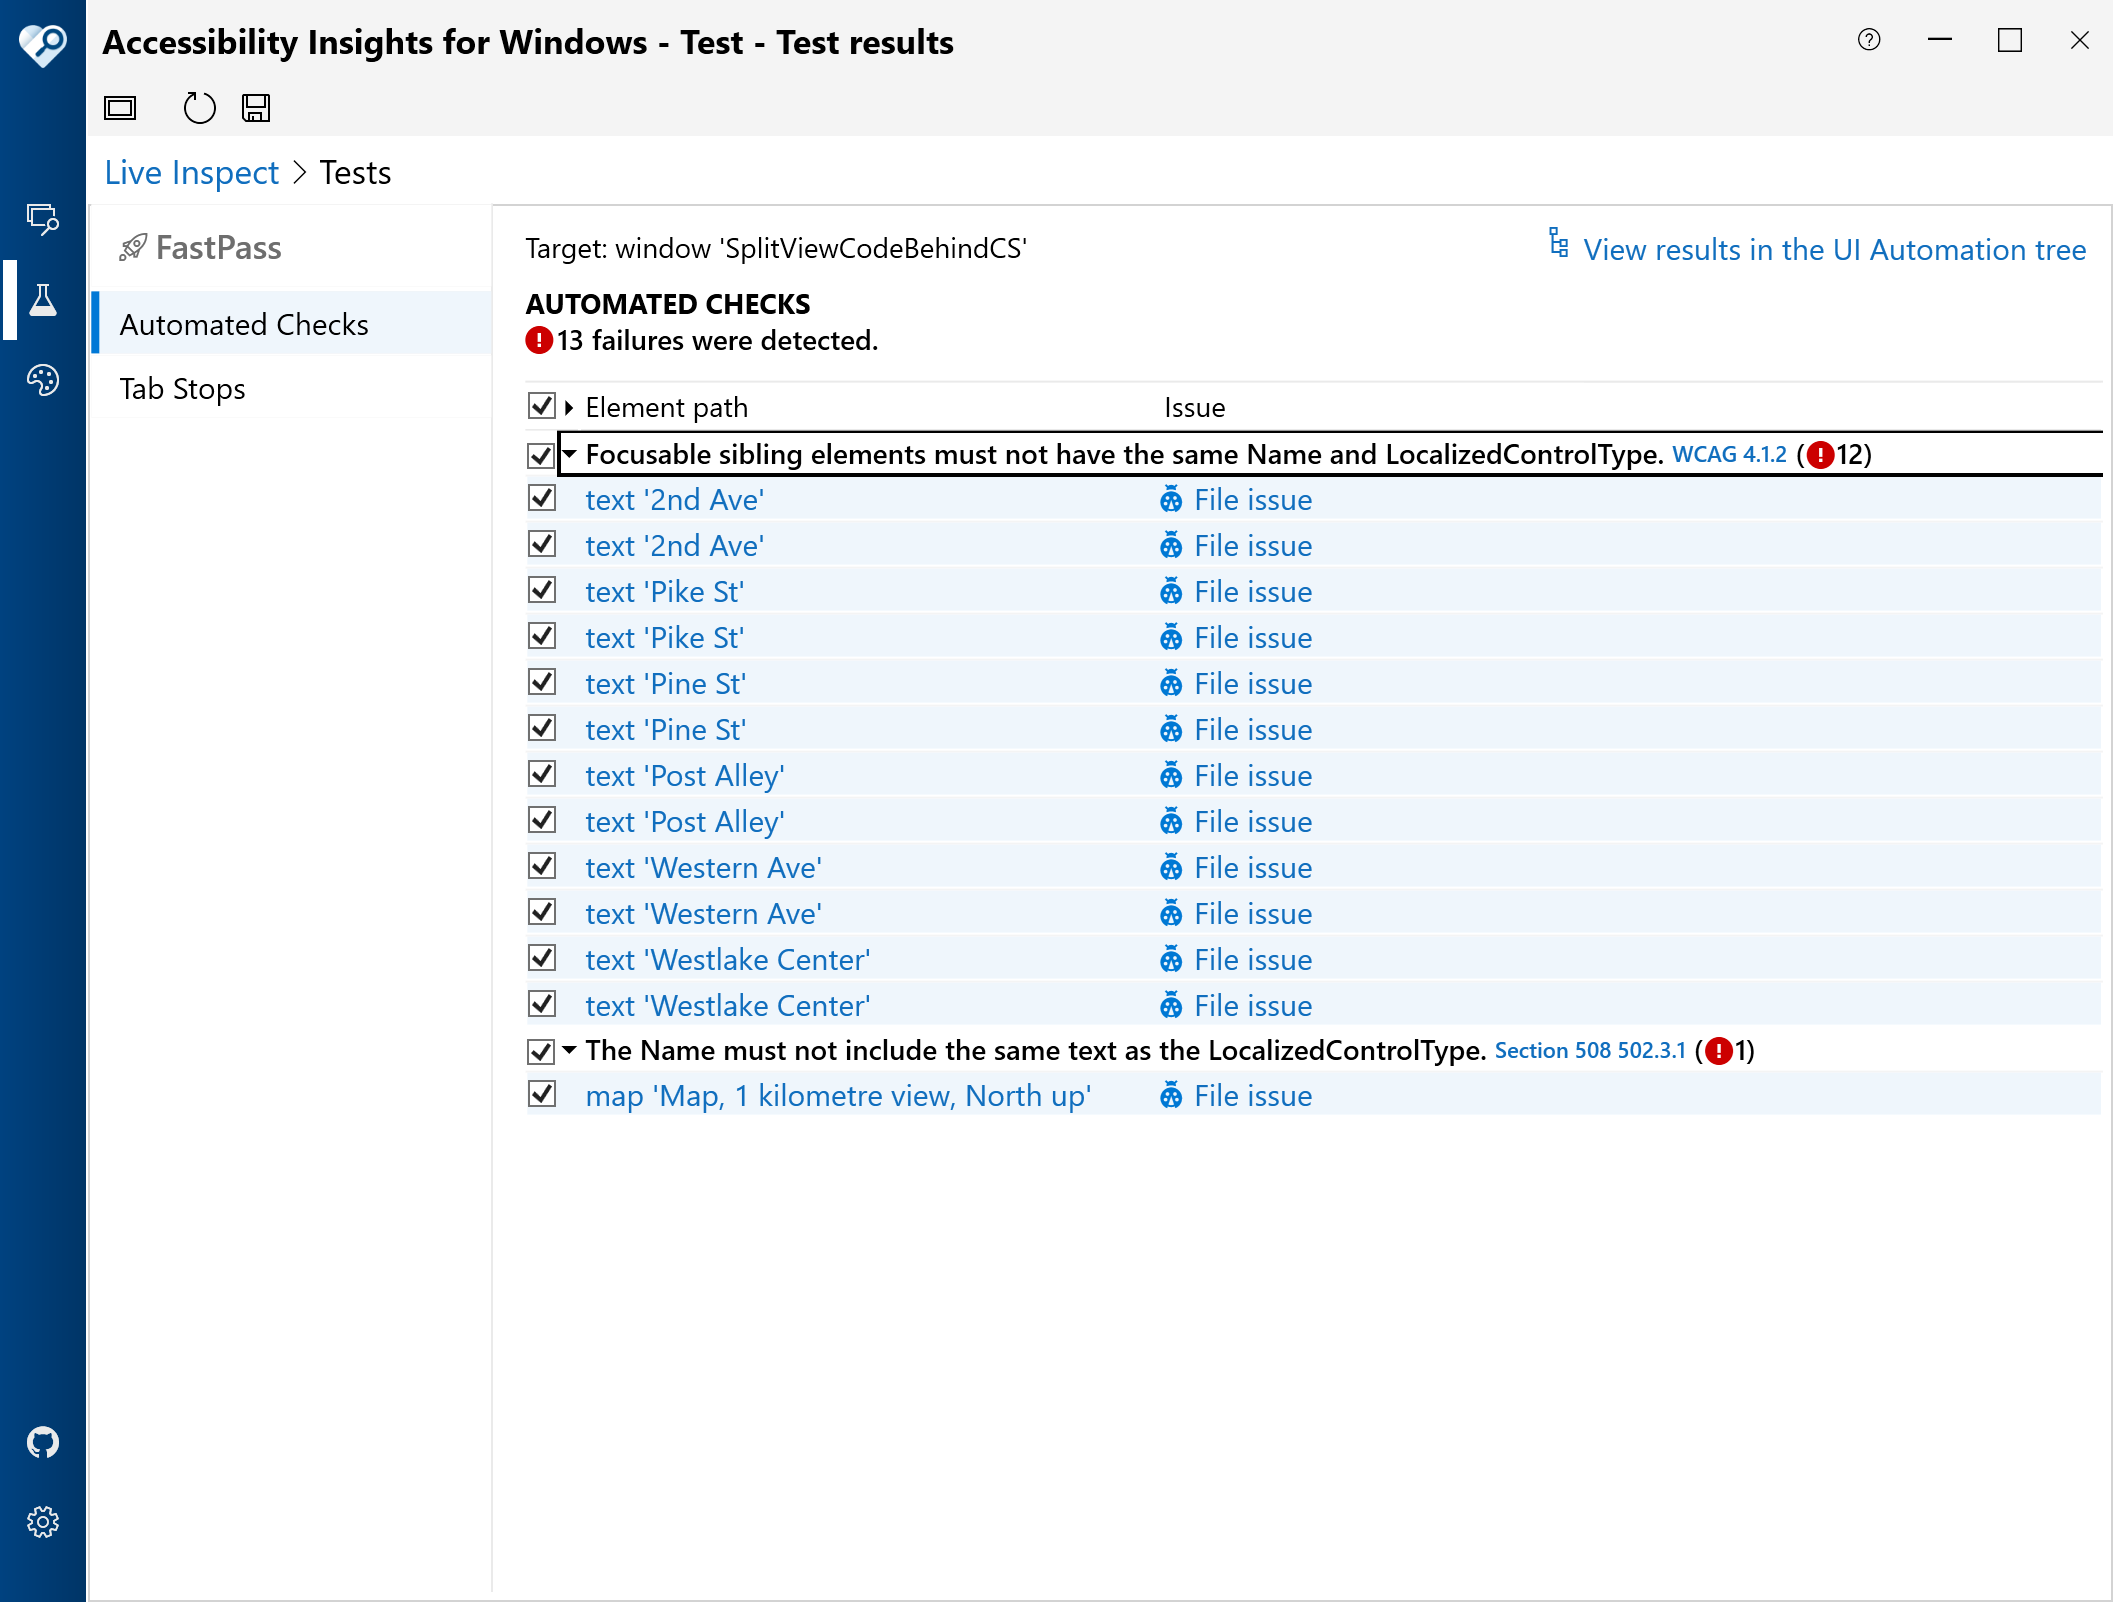Click the 13 failures were detected message
Image resolution: width=2113 pixels, height=1602 pixels.
[717, 341]
